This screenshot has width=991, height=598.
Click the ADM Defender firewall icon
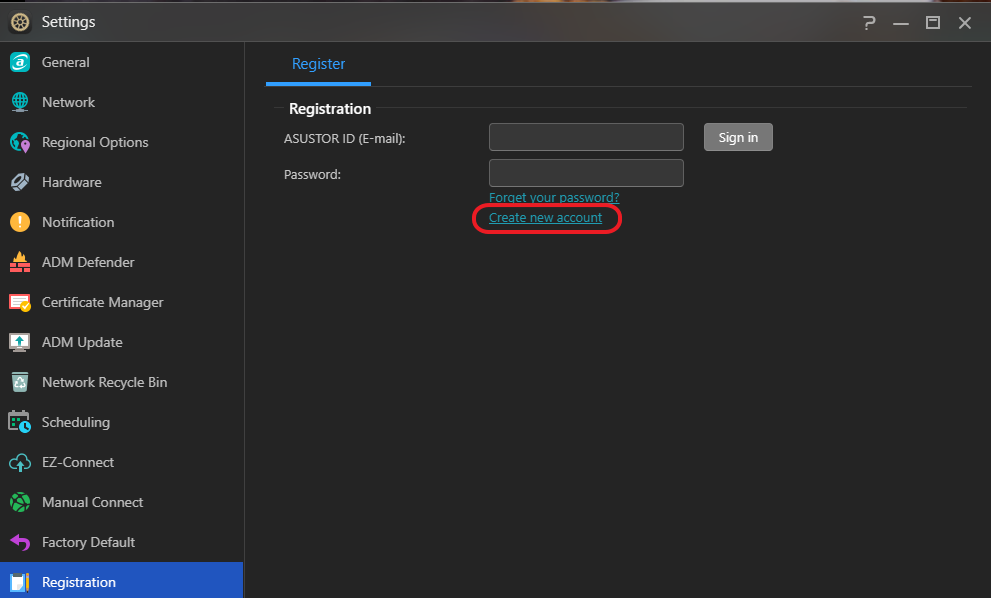(20, 262)
